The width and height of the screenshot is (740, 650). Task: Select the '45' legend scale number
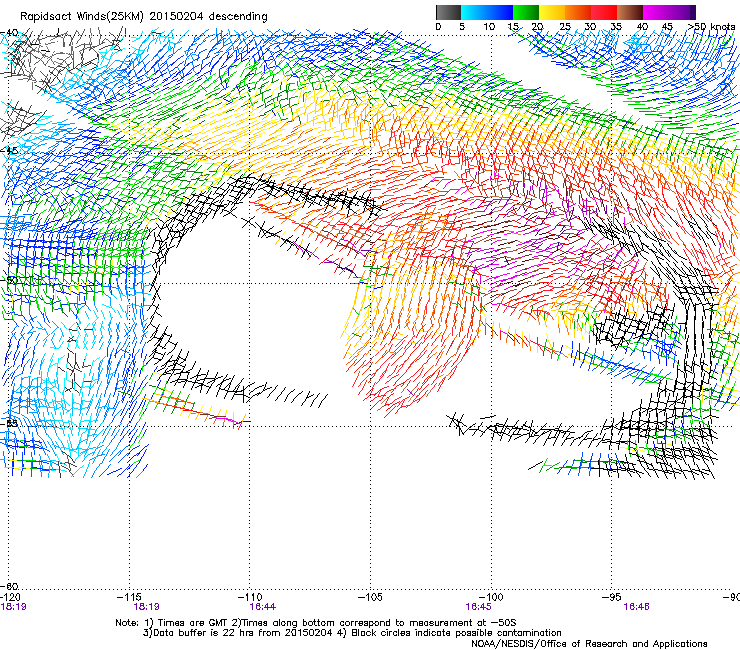(667, 27)
